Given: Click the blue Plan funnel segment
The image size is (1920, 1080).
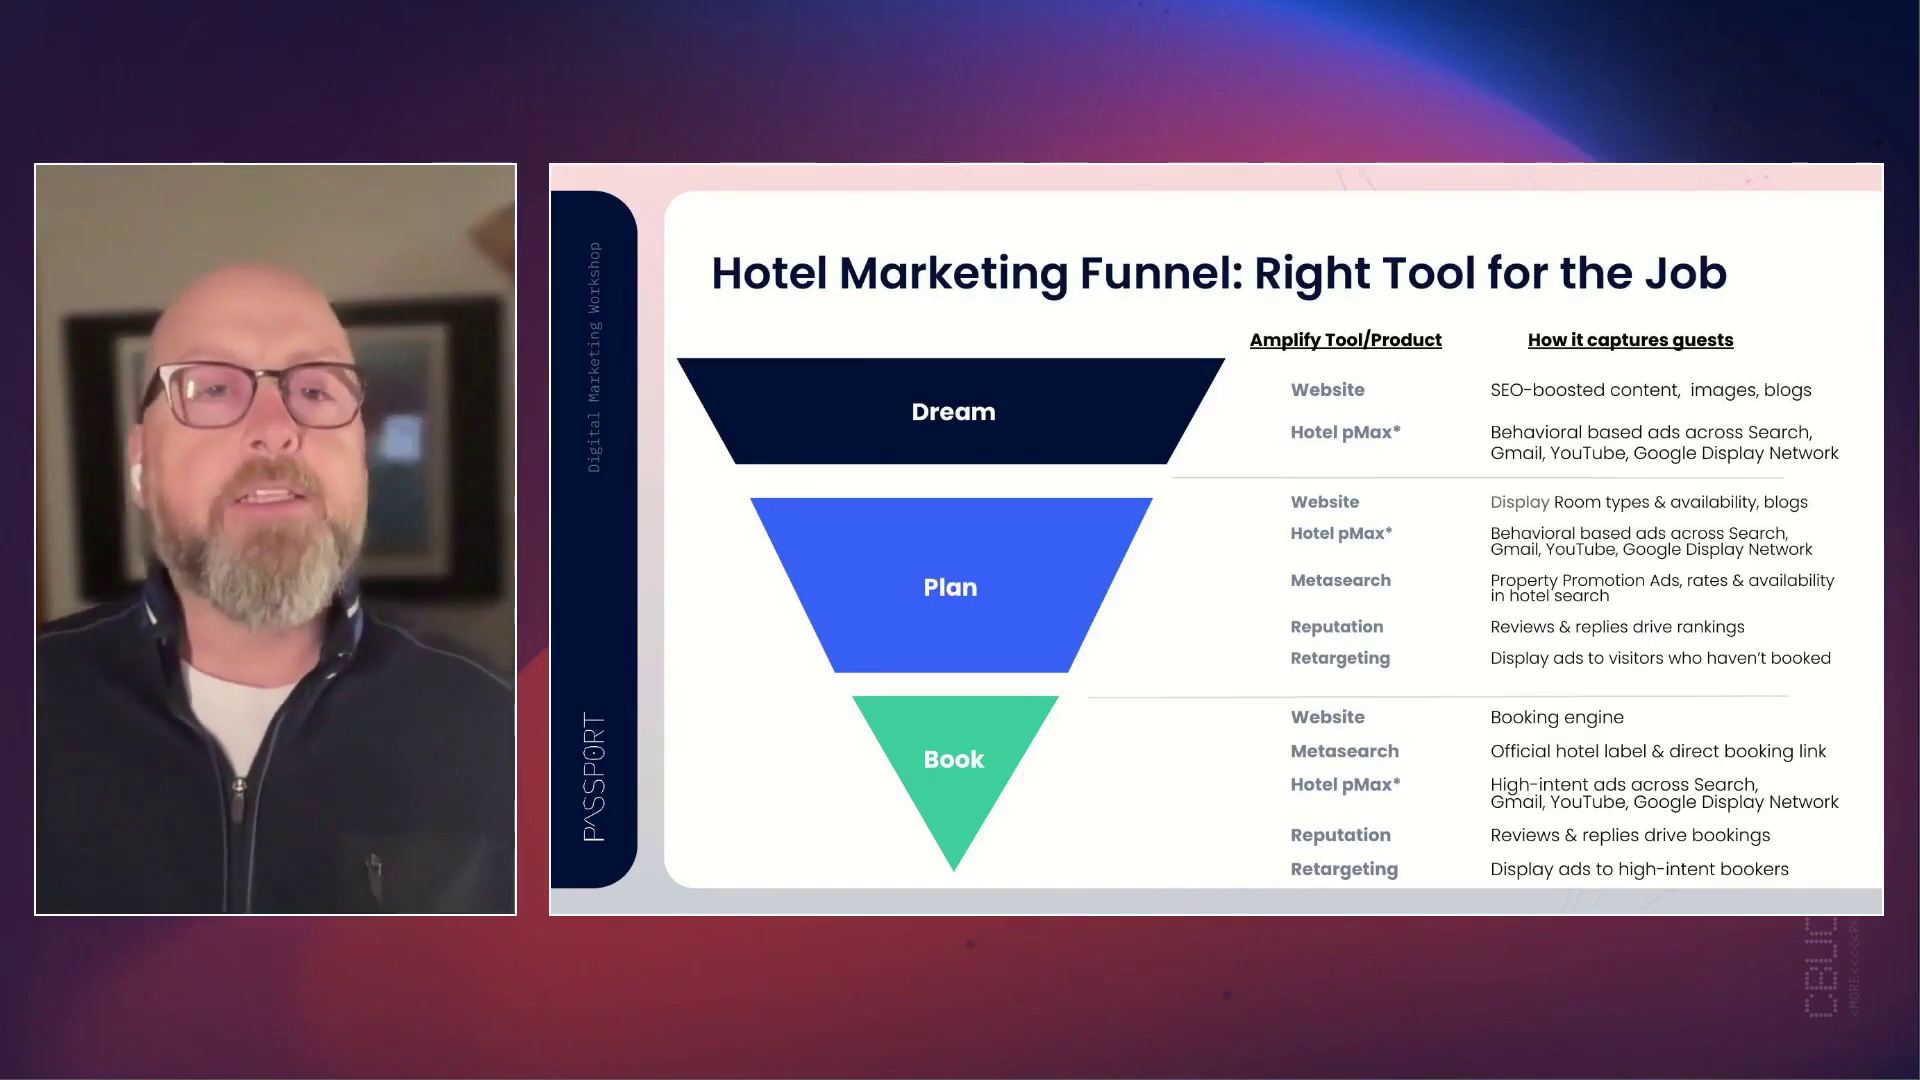Looking at the screenshot, I should [950, 587].
